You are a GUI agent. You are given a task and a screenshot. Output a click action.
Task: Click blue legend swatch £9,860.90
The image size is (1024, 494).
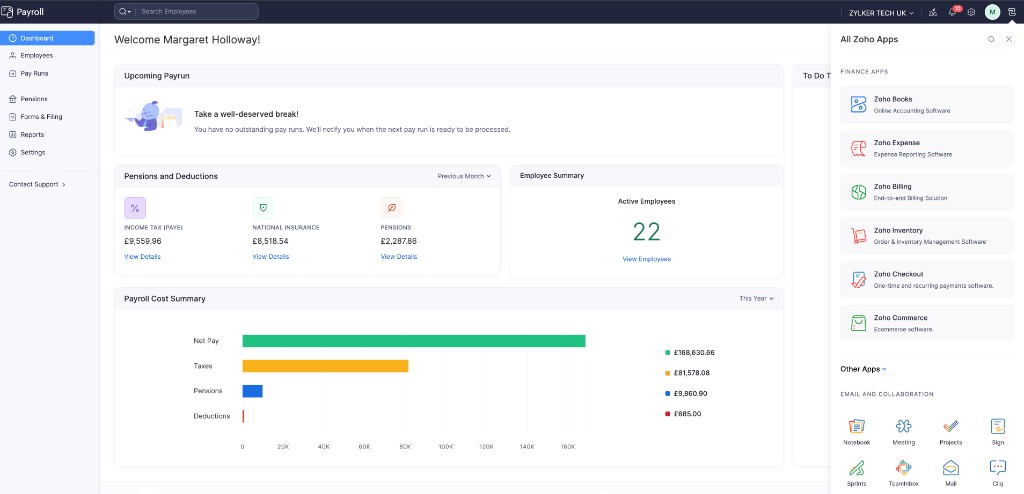(x=667, y=394)
